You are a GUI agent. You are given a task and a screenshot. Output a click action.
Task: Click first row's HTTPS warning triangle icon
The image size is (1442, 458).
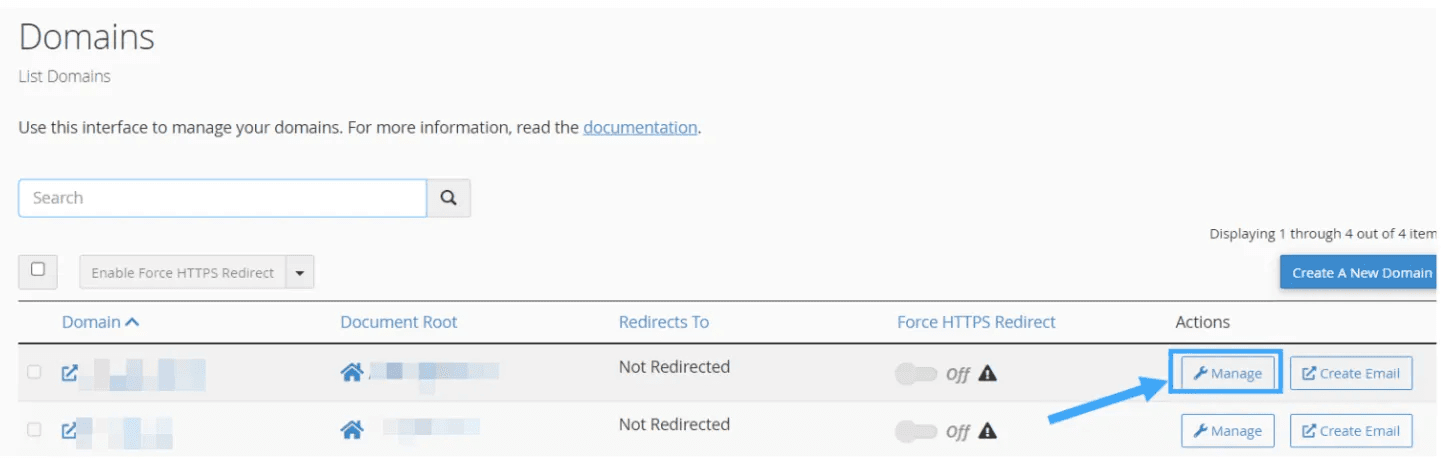point(988,374)
